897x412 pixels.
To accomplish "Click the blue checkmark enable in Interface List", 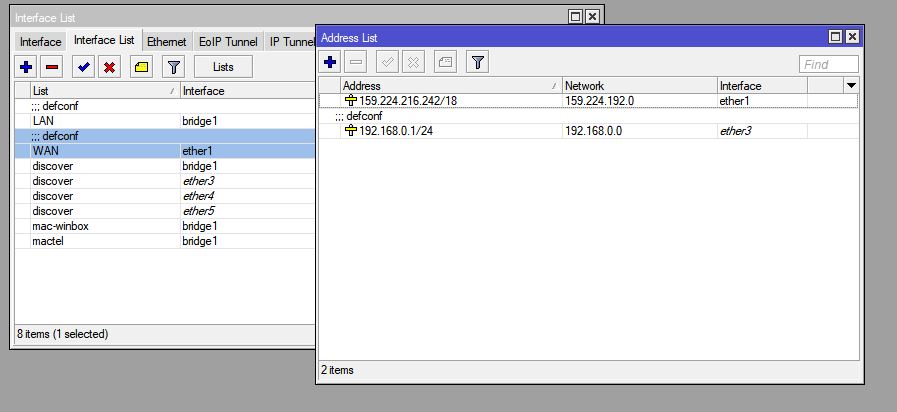I will [84, 67].
